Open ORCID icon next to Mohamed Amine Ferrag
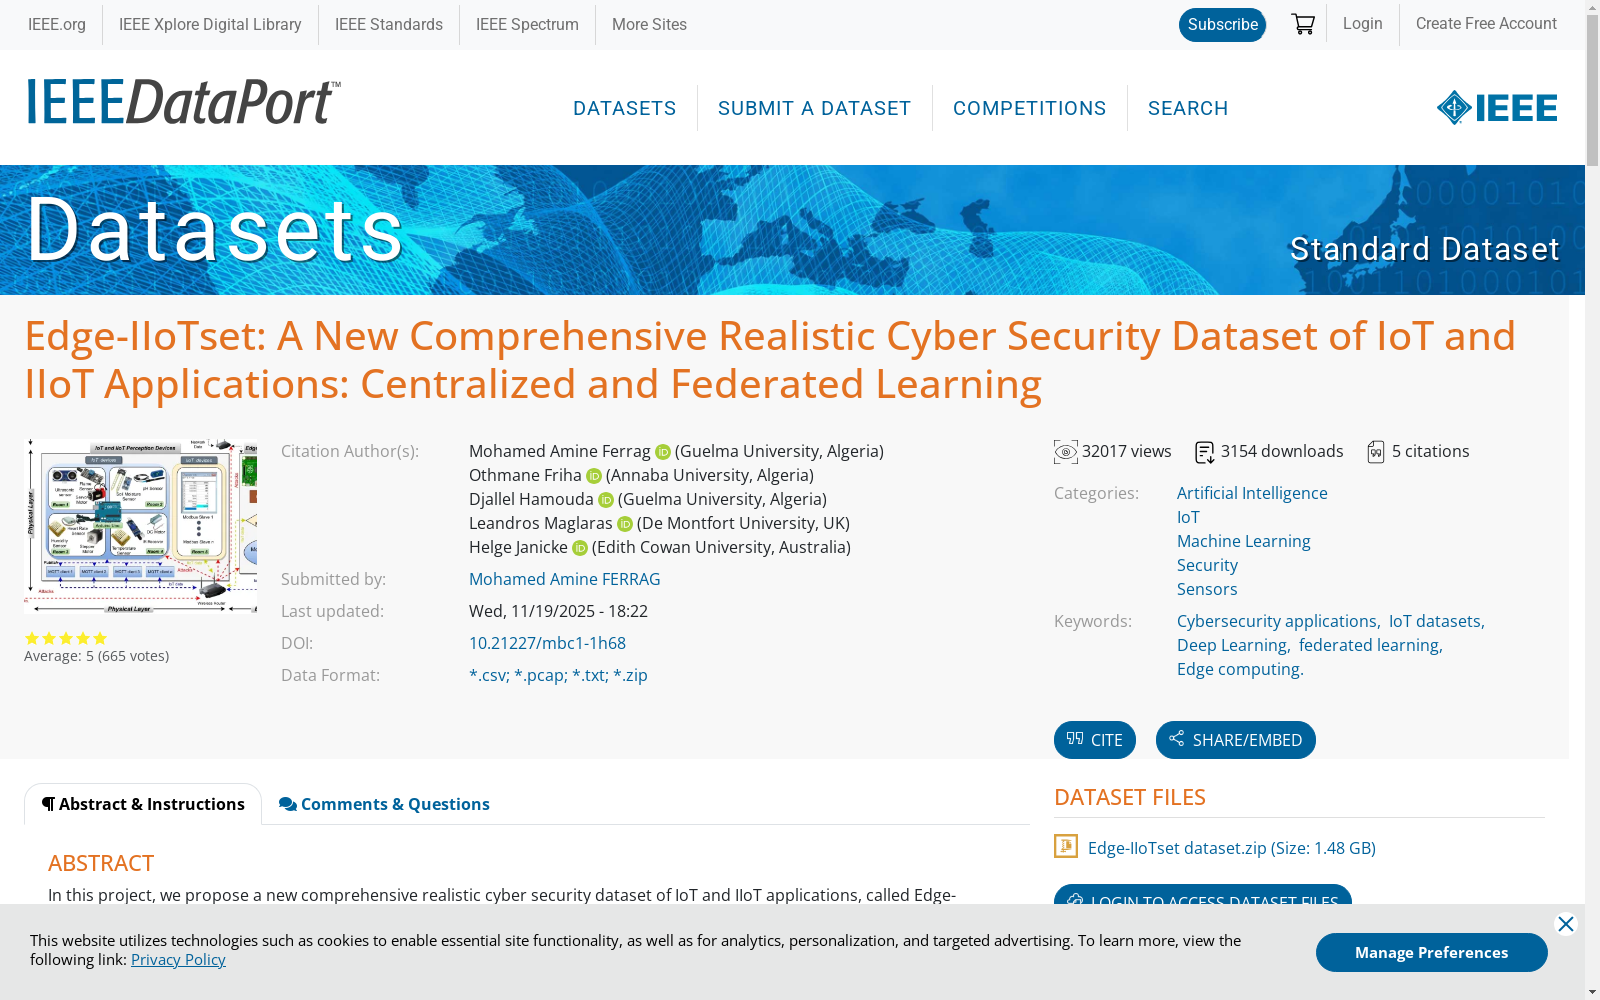The image size is (1600, 1000). click(x=663, y=452)
